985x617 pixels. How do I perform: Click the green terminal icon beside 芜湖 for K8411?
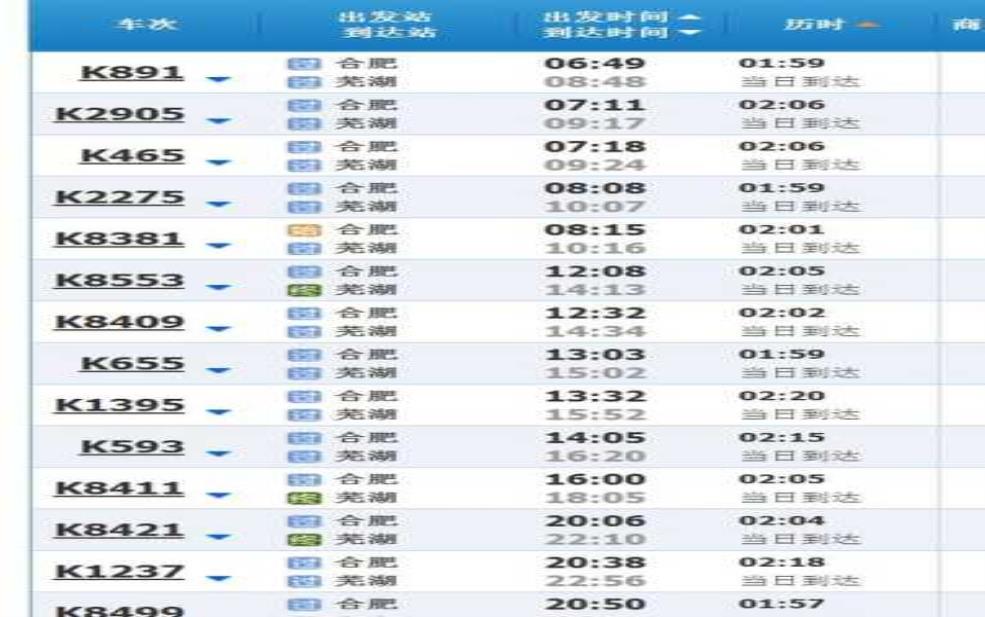pyautogui.click(x=296, y=498)
